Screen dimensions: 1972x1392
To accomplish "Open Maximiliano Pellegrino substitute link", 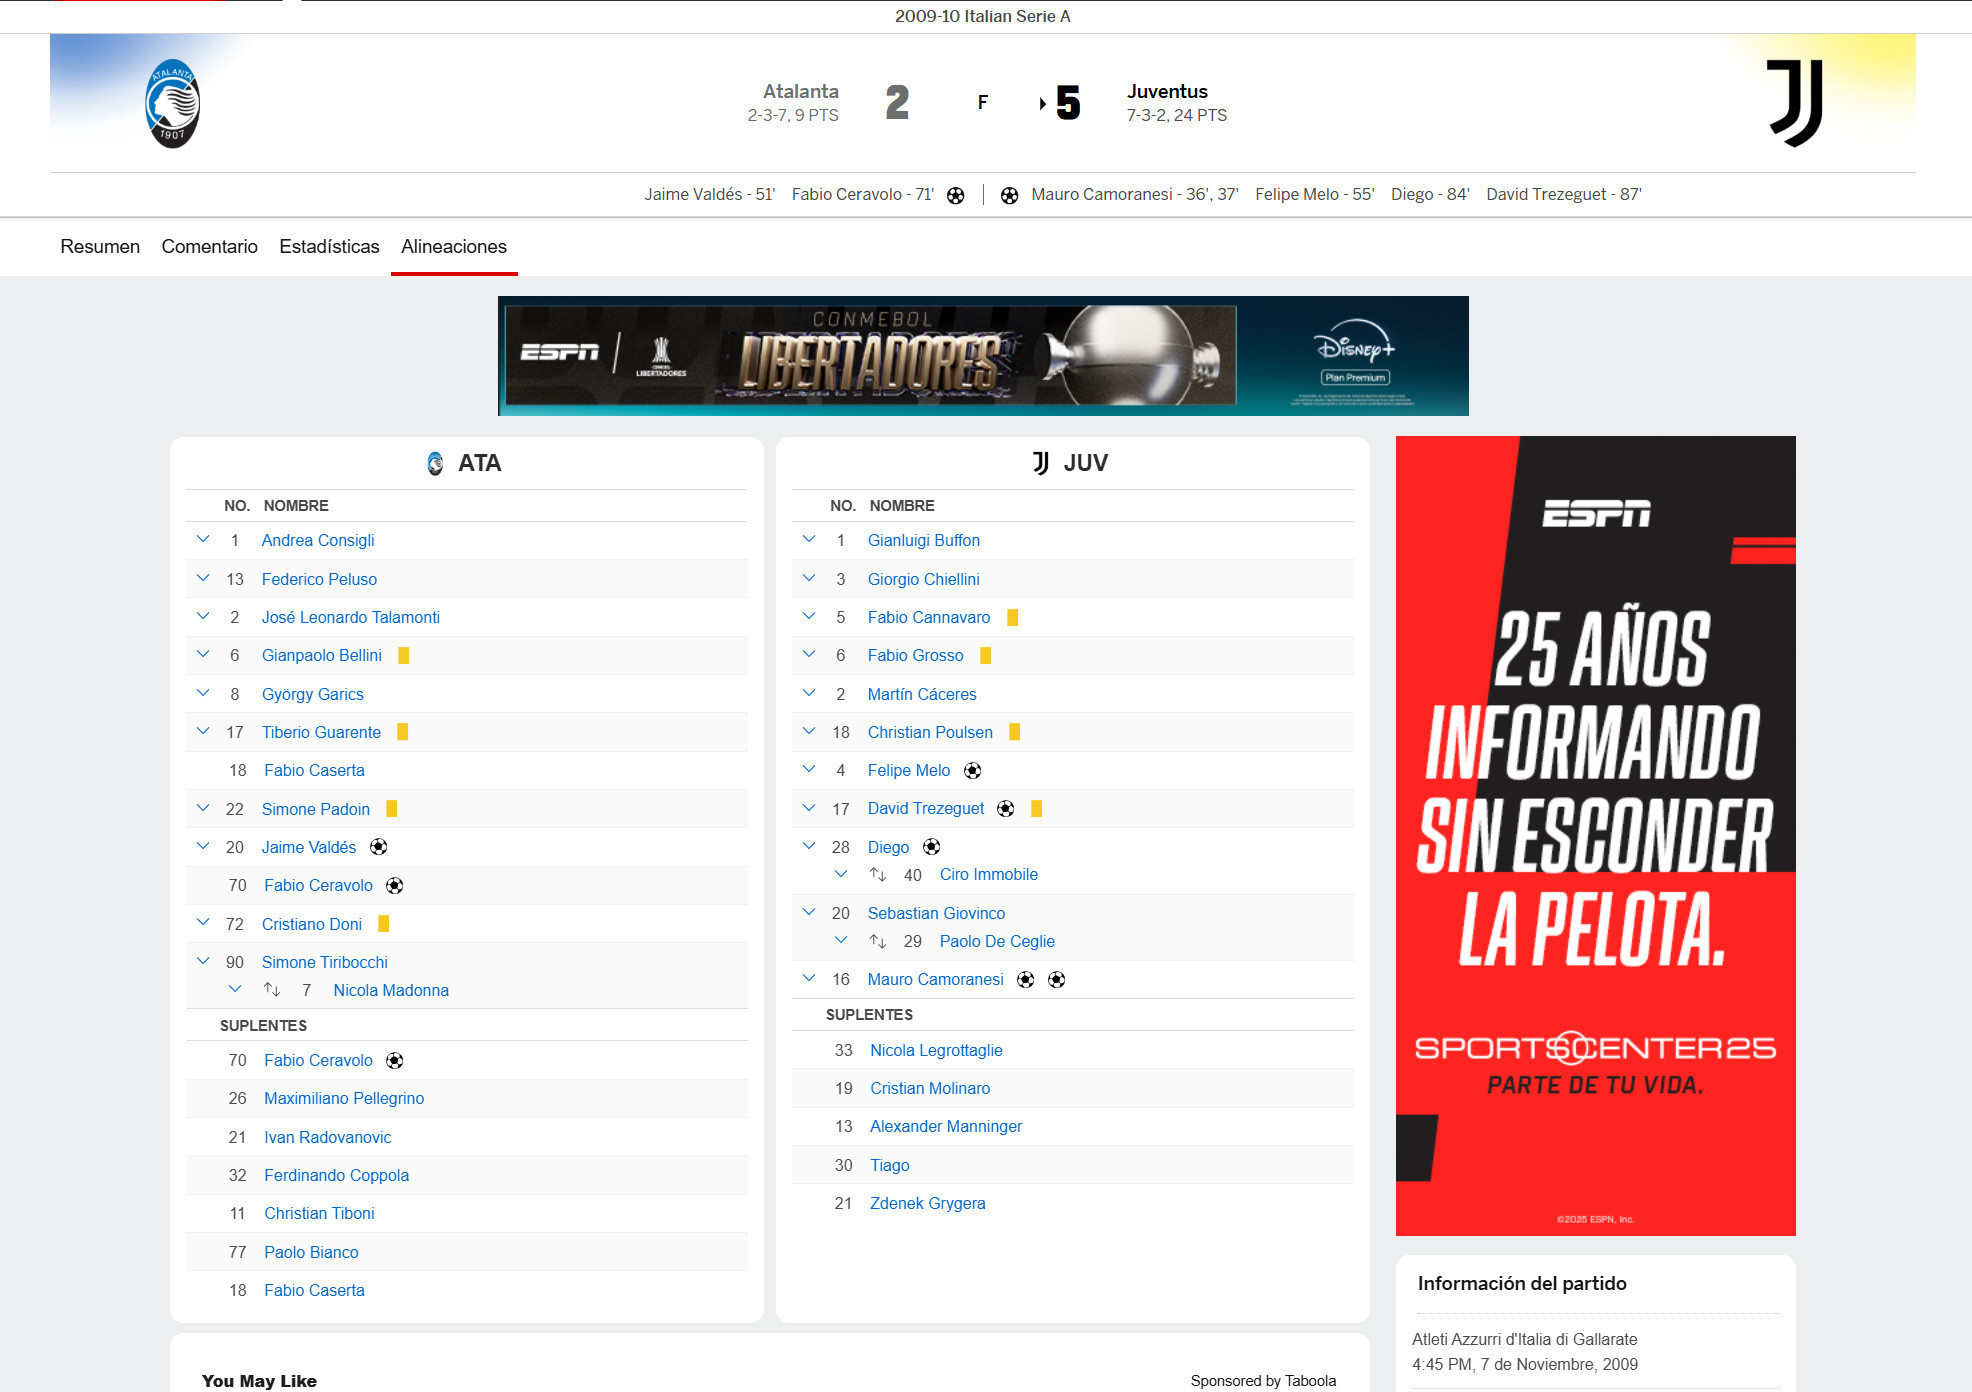I will [344, 1098].
